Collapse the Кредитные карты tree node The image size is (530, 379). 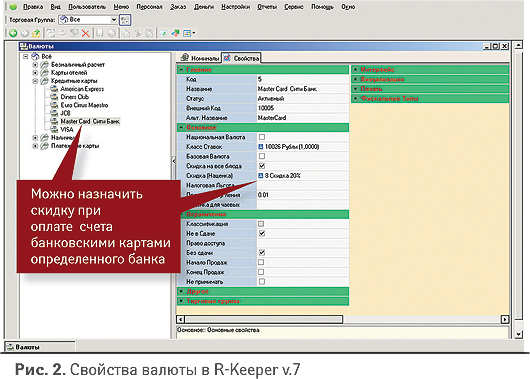pyautogui.click(x=35, y=81)
